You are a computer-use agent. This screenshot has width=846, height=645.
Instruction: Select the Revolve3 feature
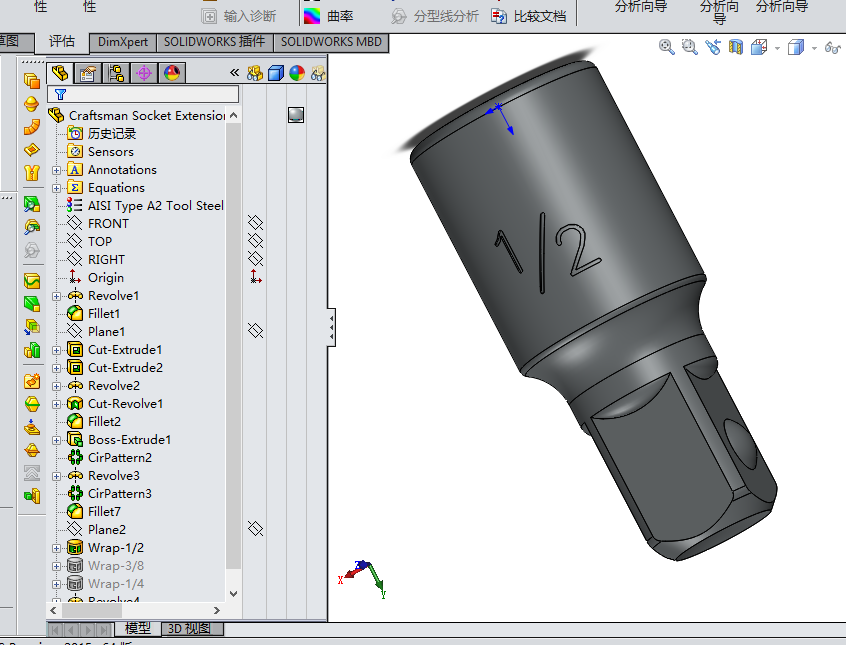tap(114, 476)
